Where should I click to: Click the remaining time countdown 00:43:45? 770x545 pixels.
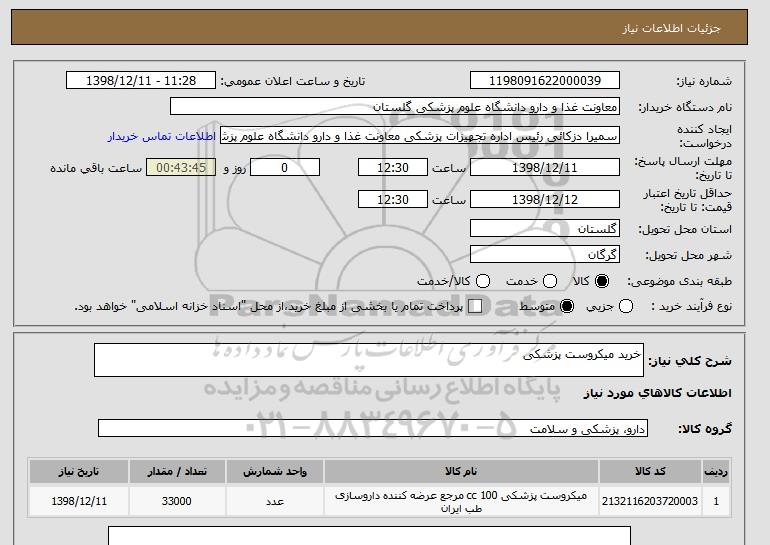coord(181,167)
